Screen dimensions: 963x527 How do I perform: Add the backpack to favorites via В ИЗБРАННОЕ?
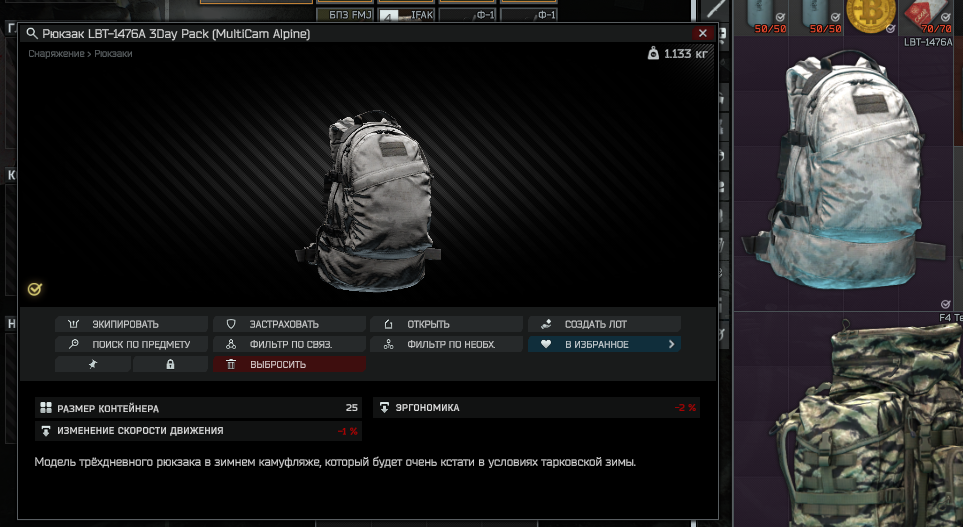[604, 344]
